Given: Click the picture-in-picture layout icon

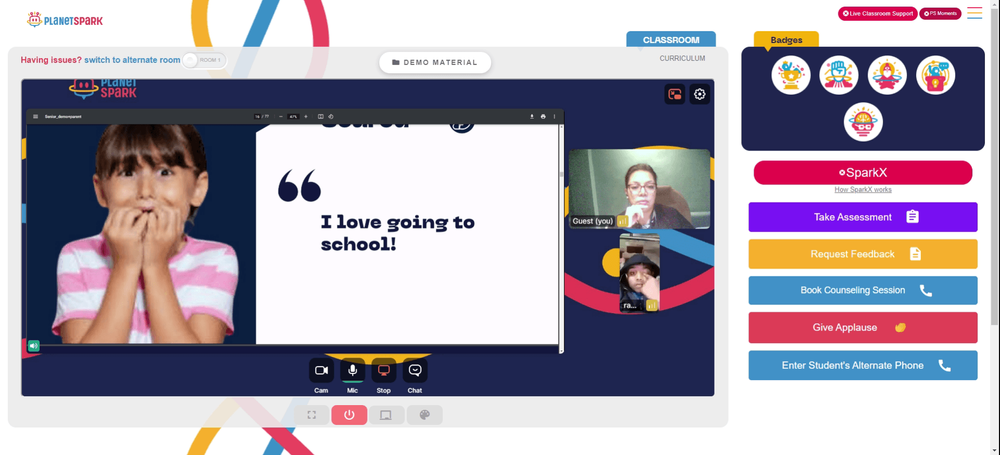Looking at the screenshot, I should pos(675,94).
